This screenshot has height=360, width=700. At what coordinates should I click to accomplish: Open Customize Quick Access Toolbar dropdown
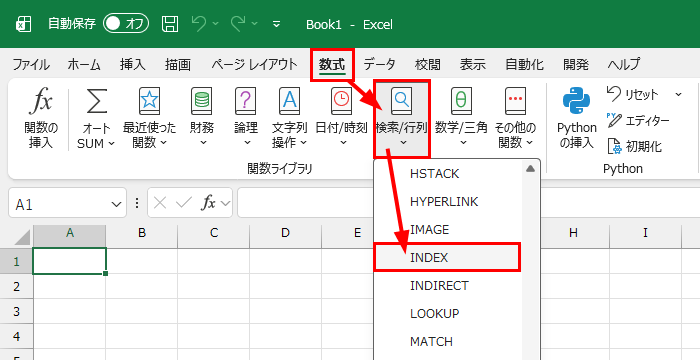pyautogui.click(x=276, y=24)
